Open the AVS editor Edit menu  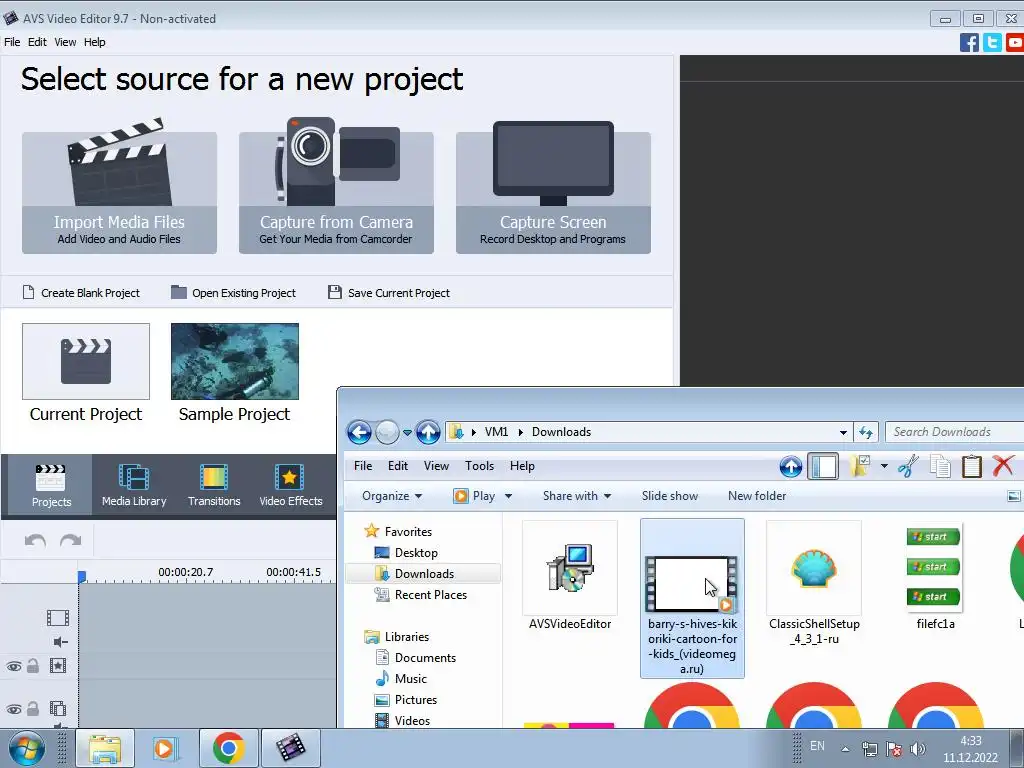[x=37, y=42]
